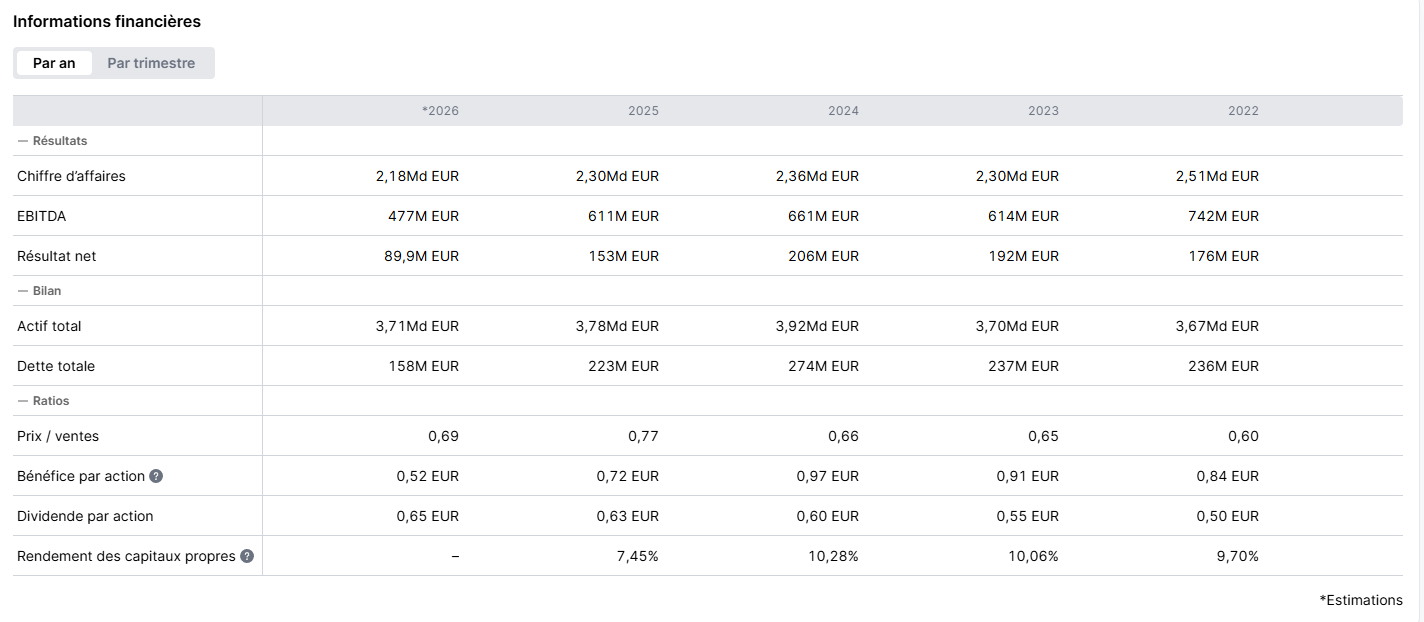Click Prix / ventes row label

click(58, 436)
